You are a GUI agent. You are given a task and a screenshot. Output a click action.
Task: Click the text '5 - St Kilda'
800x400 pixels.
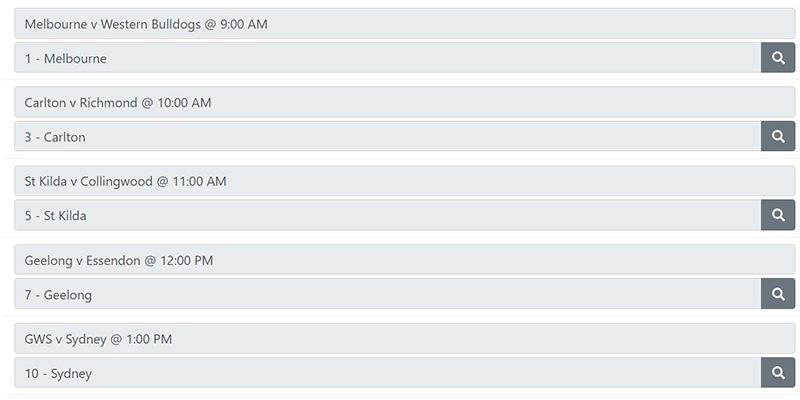click(x=56, y=216)
